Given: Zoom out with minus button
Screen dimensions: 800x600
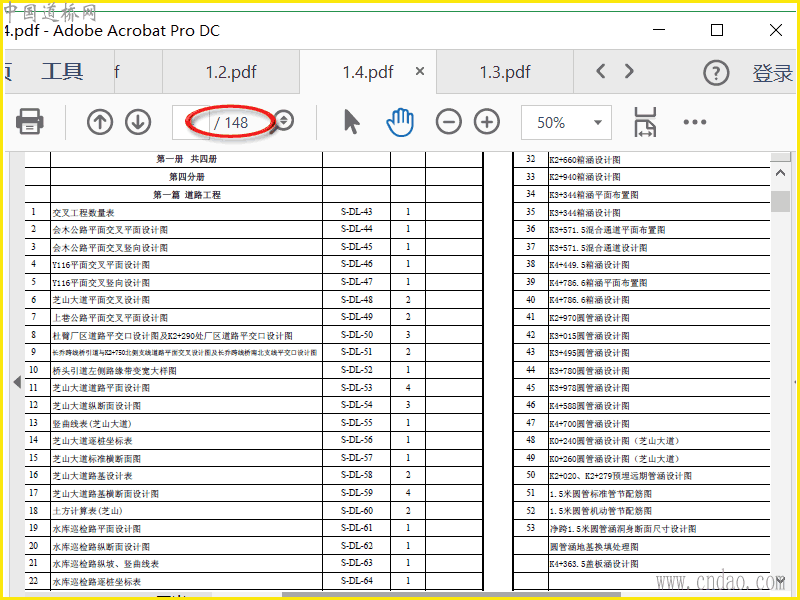Looking at the screenshot, I should pyautogui.click(x=448, y=122).
